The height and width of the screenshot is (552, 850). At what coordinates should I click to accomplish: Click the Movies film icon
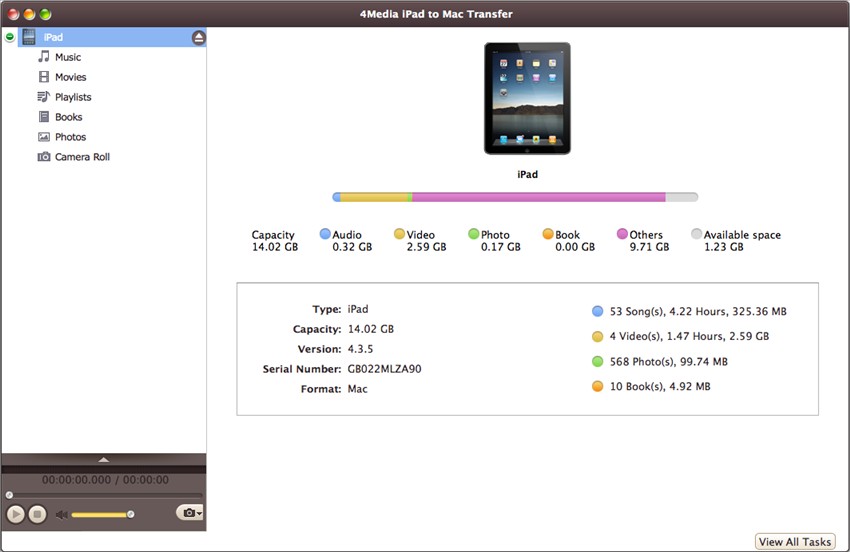(44, 77)
